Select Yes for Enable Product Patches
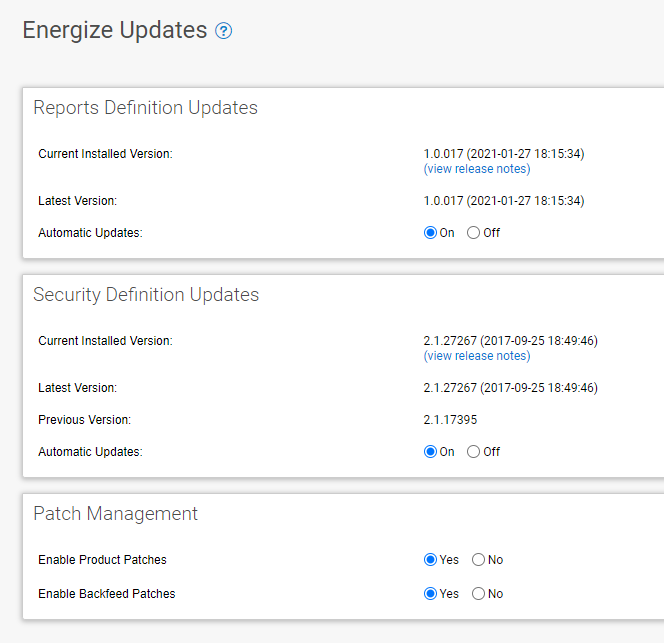Image resolution: width=664 pixels, height=643 pixels. (x=430, y=560)
